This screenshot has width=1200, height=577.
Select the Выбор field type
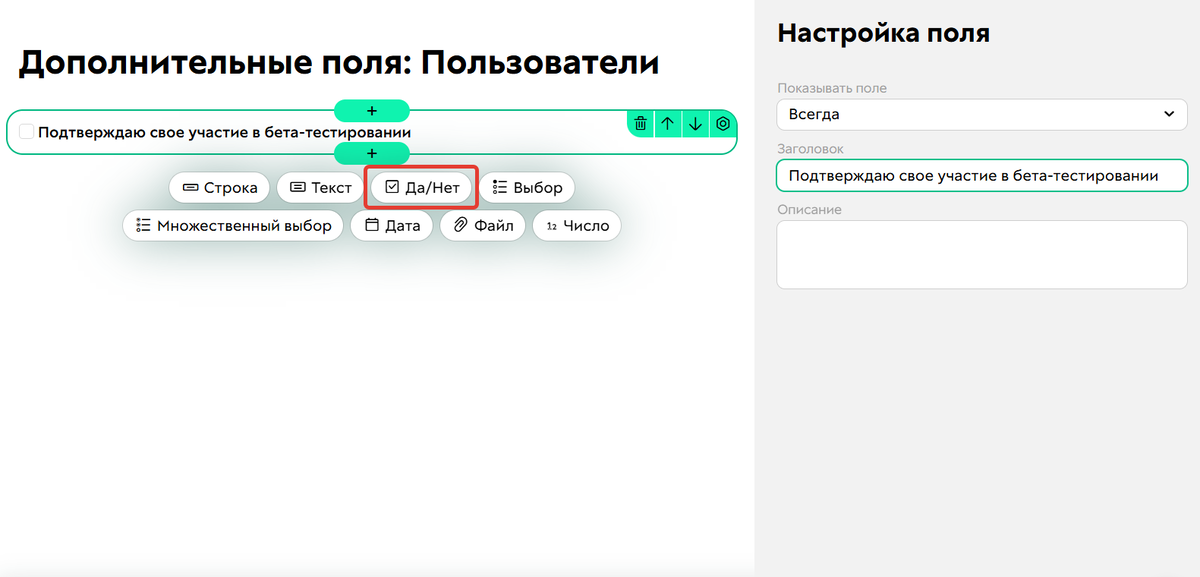tap(527, 187)
